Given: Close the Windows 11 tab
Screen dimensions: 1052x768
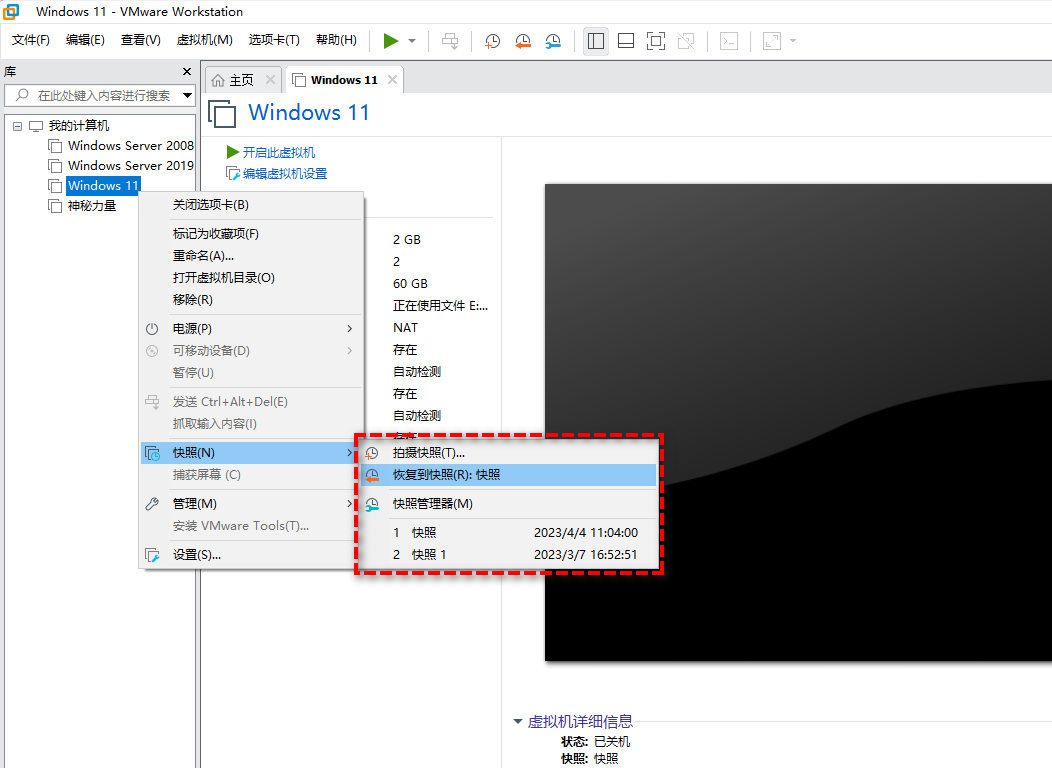Looking at the screenshot, I should coord(392,80).
